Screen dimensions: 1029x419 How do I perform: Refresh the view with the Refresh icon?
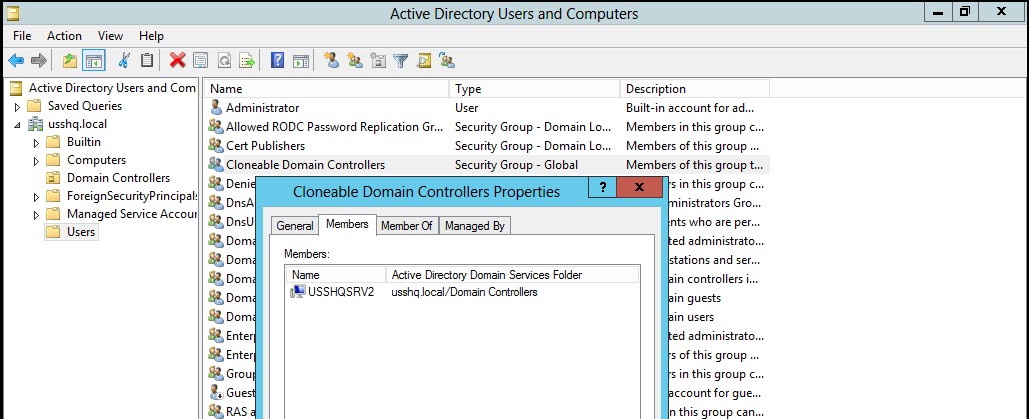(224, 61)
